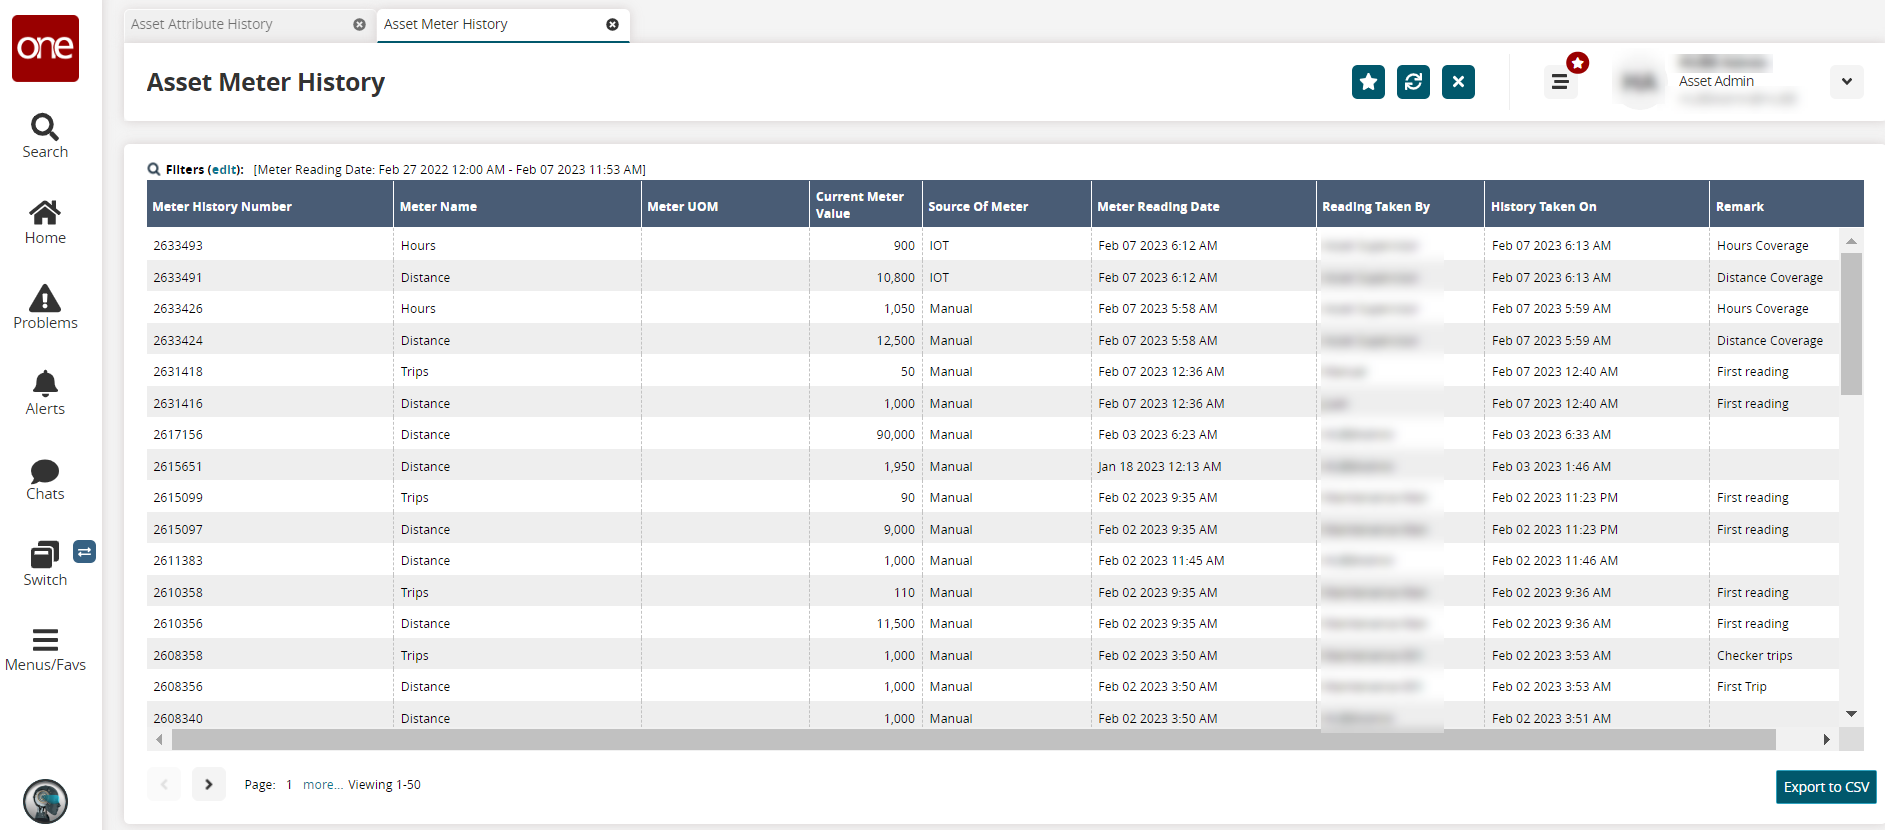Image resolution: width=1885 pixels, height=830 pixels.
Task: Go to previous page of results
Action: tap(164, 784)
